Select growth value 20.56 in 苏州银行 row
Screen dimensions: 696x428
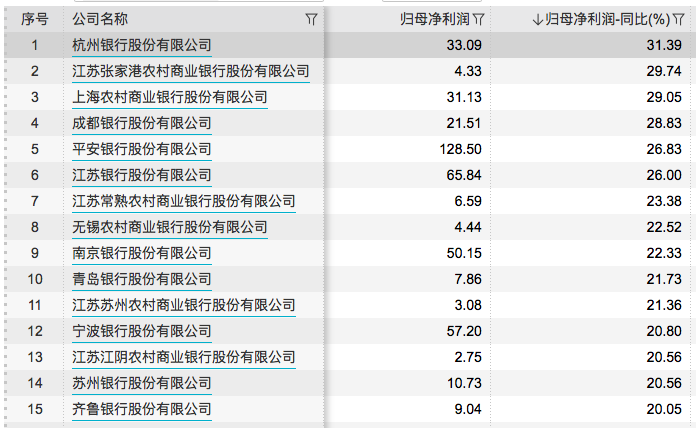(x=664, y=383)
